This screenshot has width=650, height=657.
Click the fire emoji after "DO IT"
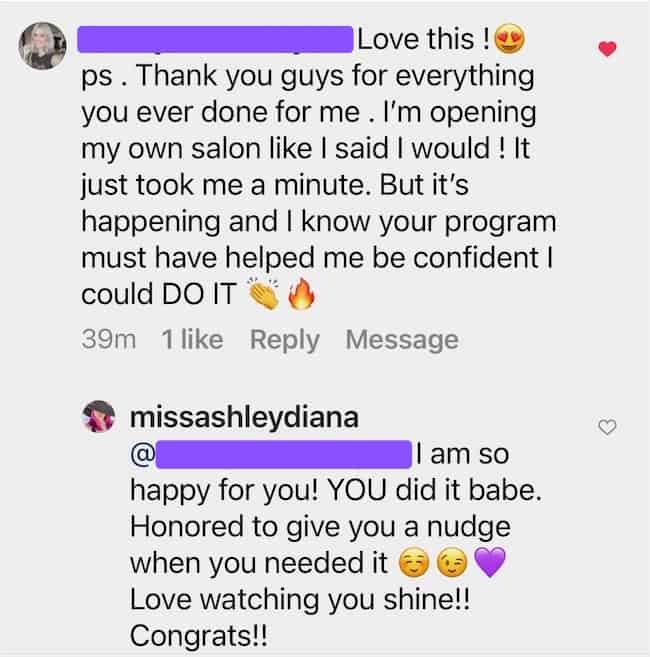click(301, 294)
